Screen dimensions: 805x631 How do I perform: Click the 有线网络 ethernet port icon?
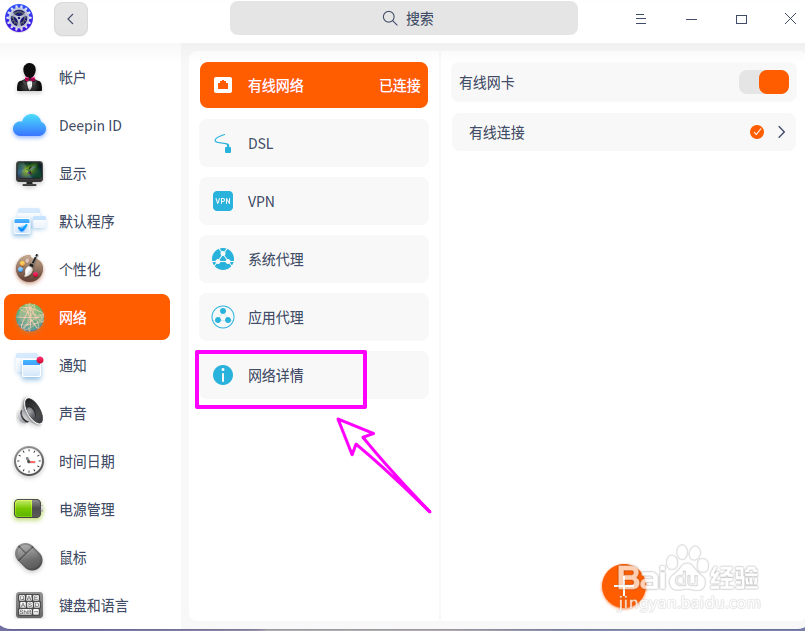tap(223, 85)
